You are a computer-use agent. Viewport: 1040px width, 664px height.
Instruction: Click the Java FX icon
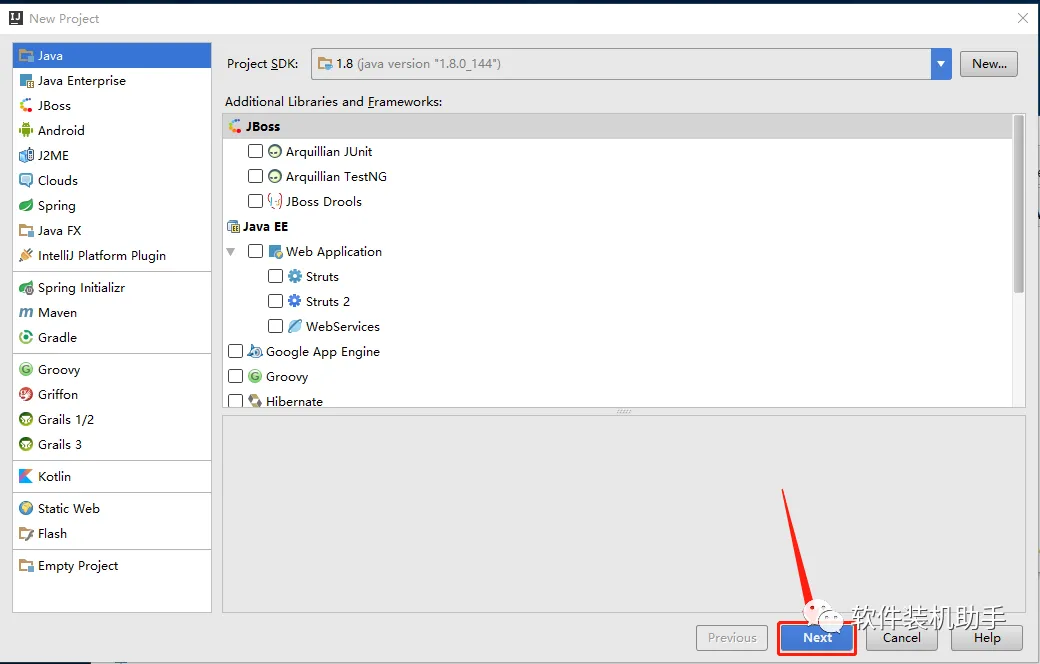pyautogui.click(x=27, y=231)
